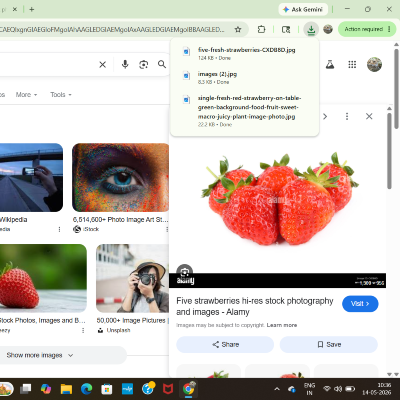Open the Wi-Fi network tray icon
Image resolution: width=400 pixels, height=400 pixels.
[327, 389]
